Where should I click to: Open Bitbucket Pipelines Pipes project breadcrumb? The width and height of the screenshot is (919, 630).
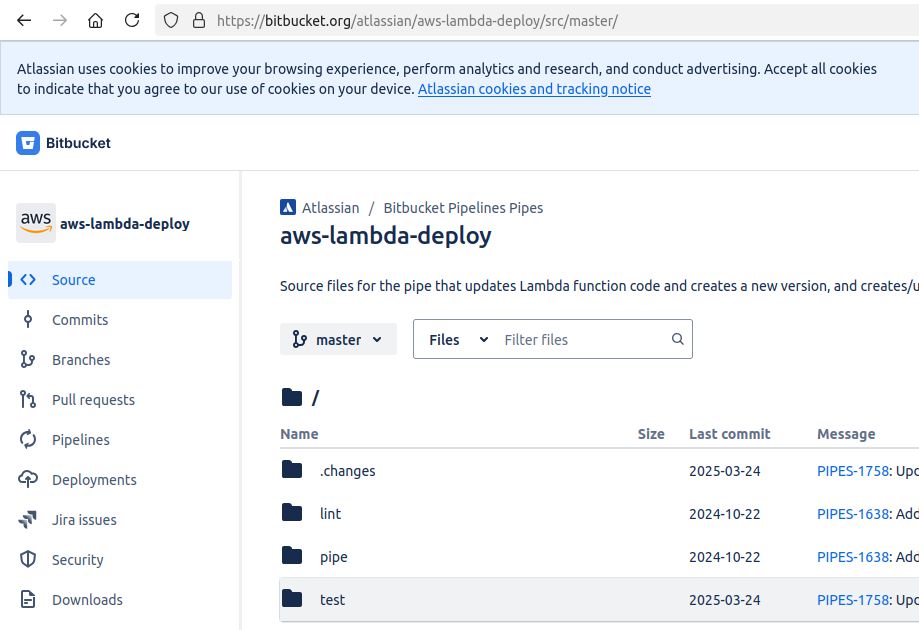click(x=463, y=207)
